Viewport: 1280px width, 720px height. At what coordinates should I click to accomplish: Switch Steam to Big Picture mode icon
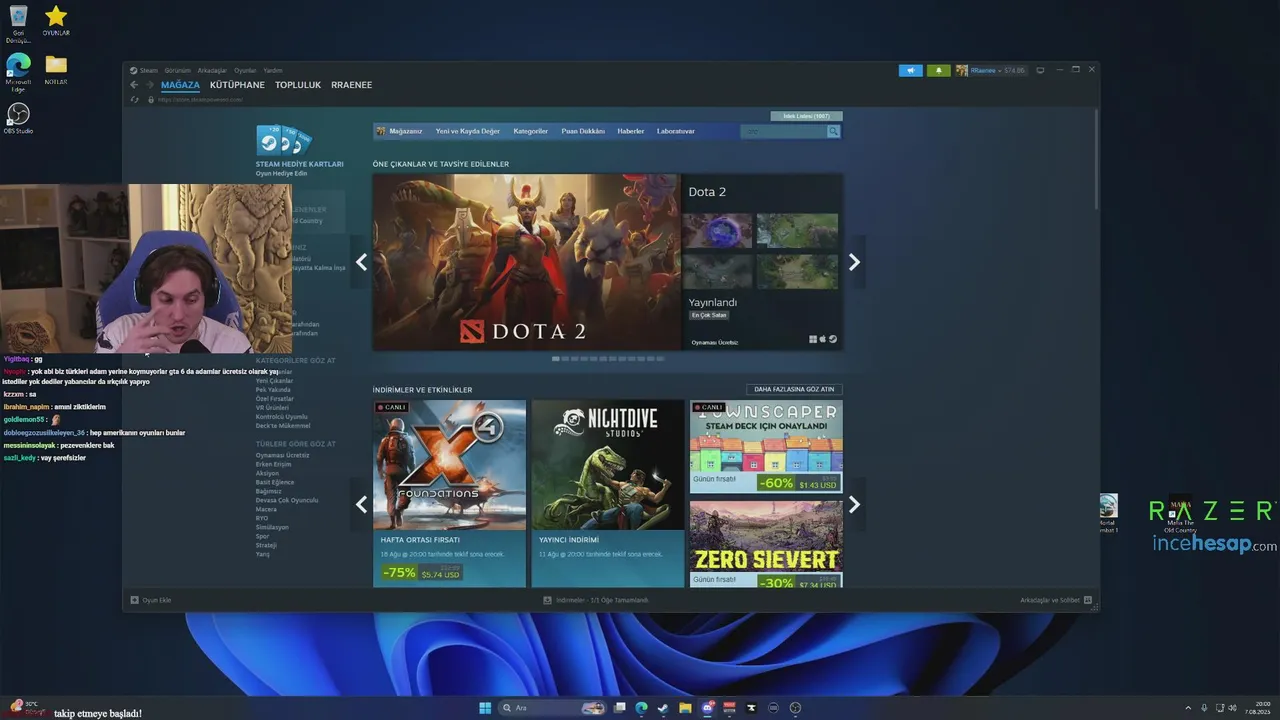tap(1040, 70)
